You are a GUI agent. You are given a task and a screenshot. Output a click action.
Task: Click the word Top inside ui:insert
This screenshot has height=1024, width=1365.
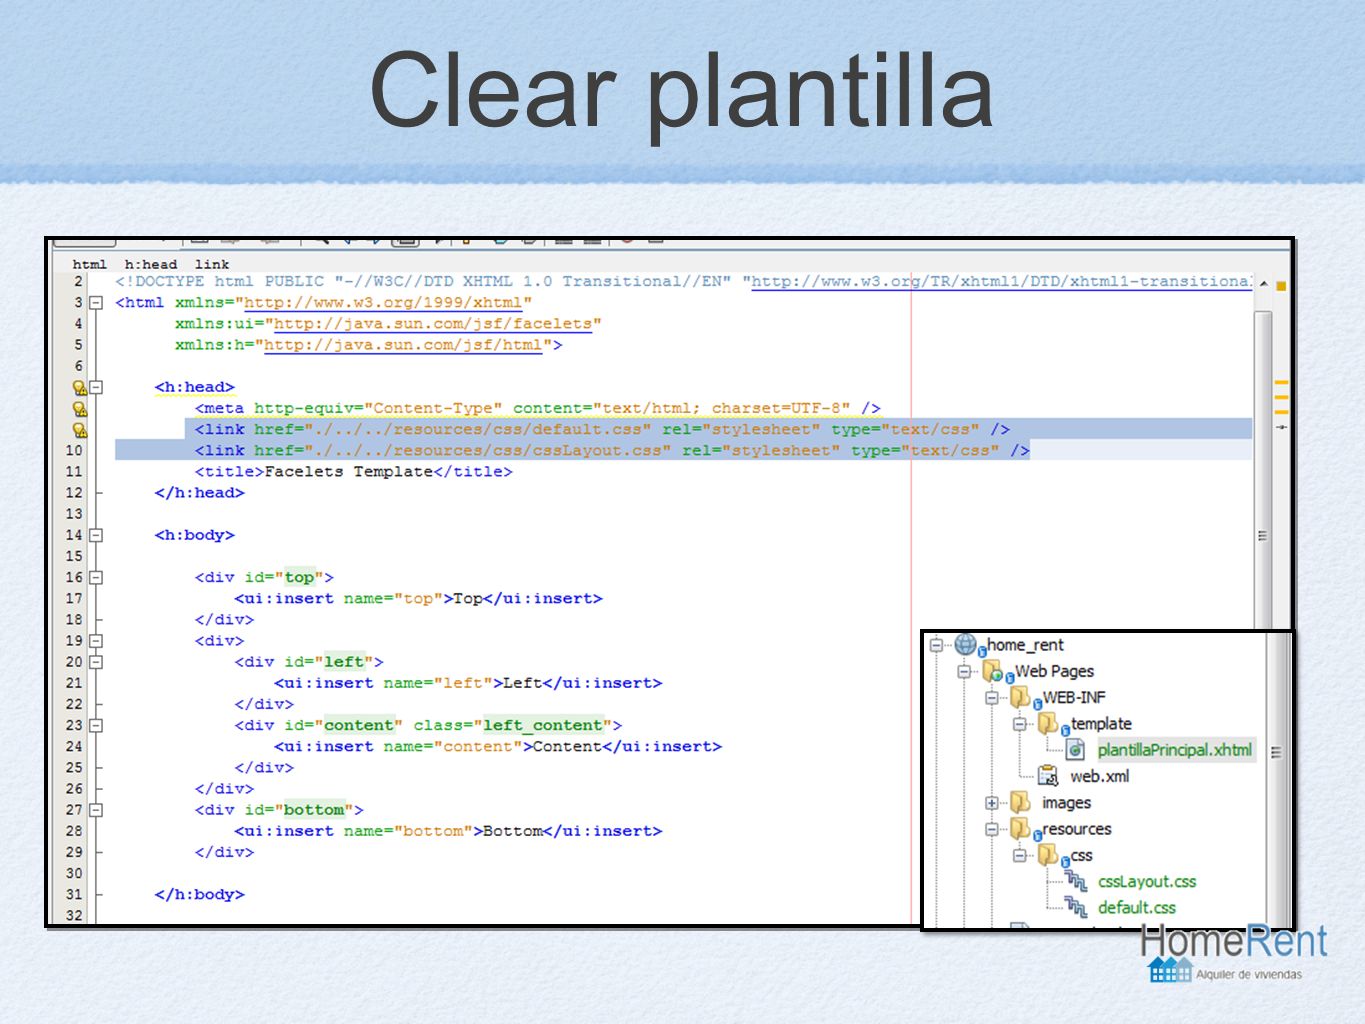(468, 598)
